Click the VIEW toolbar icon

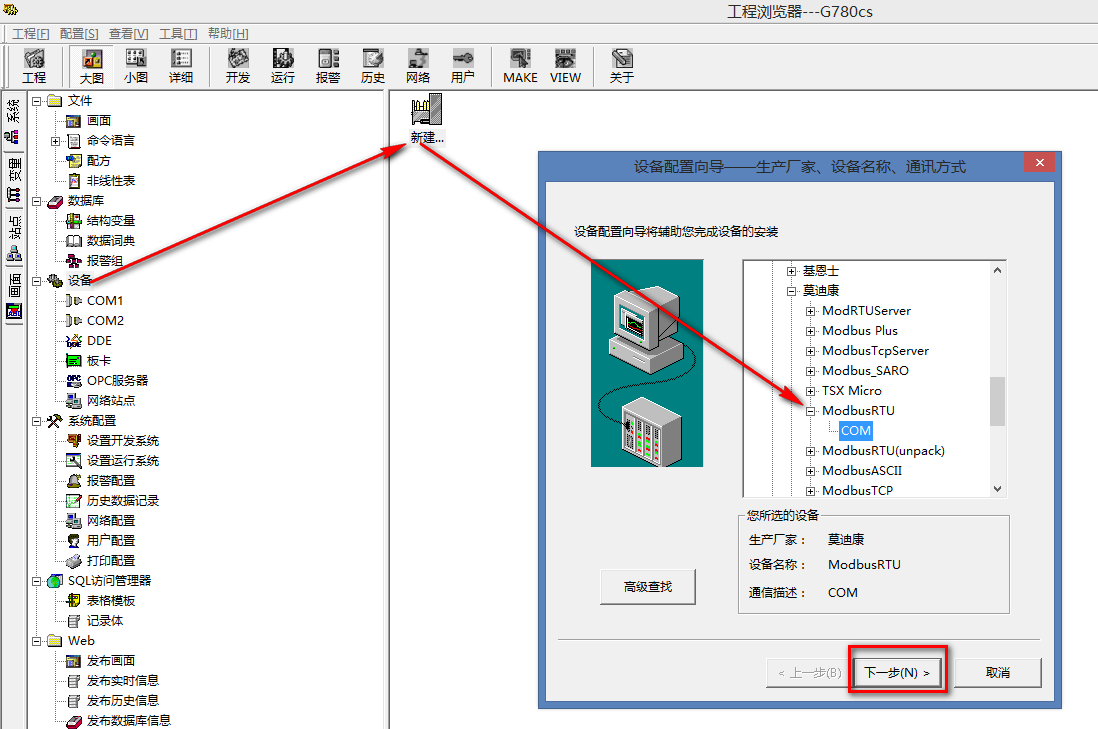[565, 66]
